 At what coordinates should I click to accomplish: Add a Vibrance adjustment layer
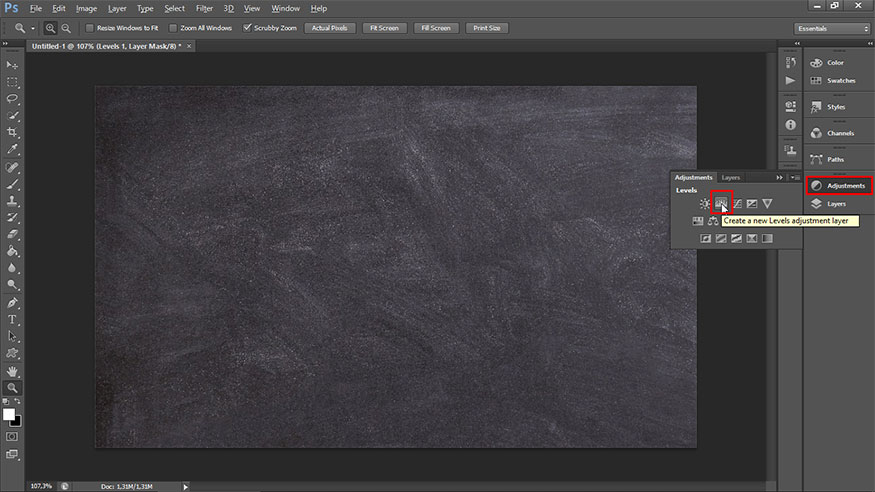(767, 204)
